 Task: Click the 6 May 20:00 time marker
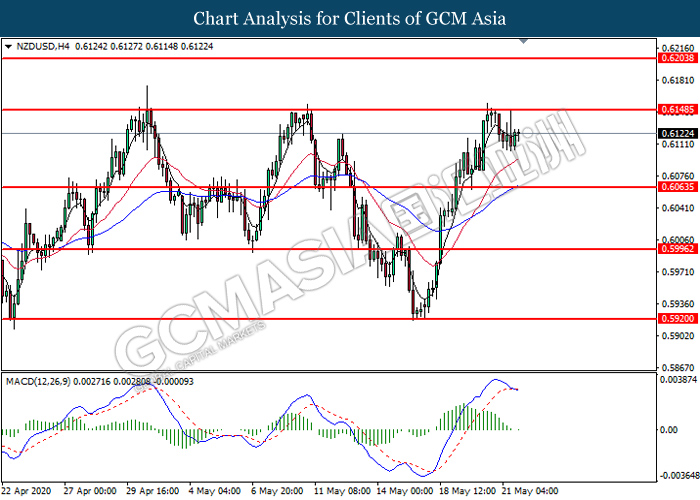point(277,491)
